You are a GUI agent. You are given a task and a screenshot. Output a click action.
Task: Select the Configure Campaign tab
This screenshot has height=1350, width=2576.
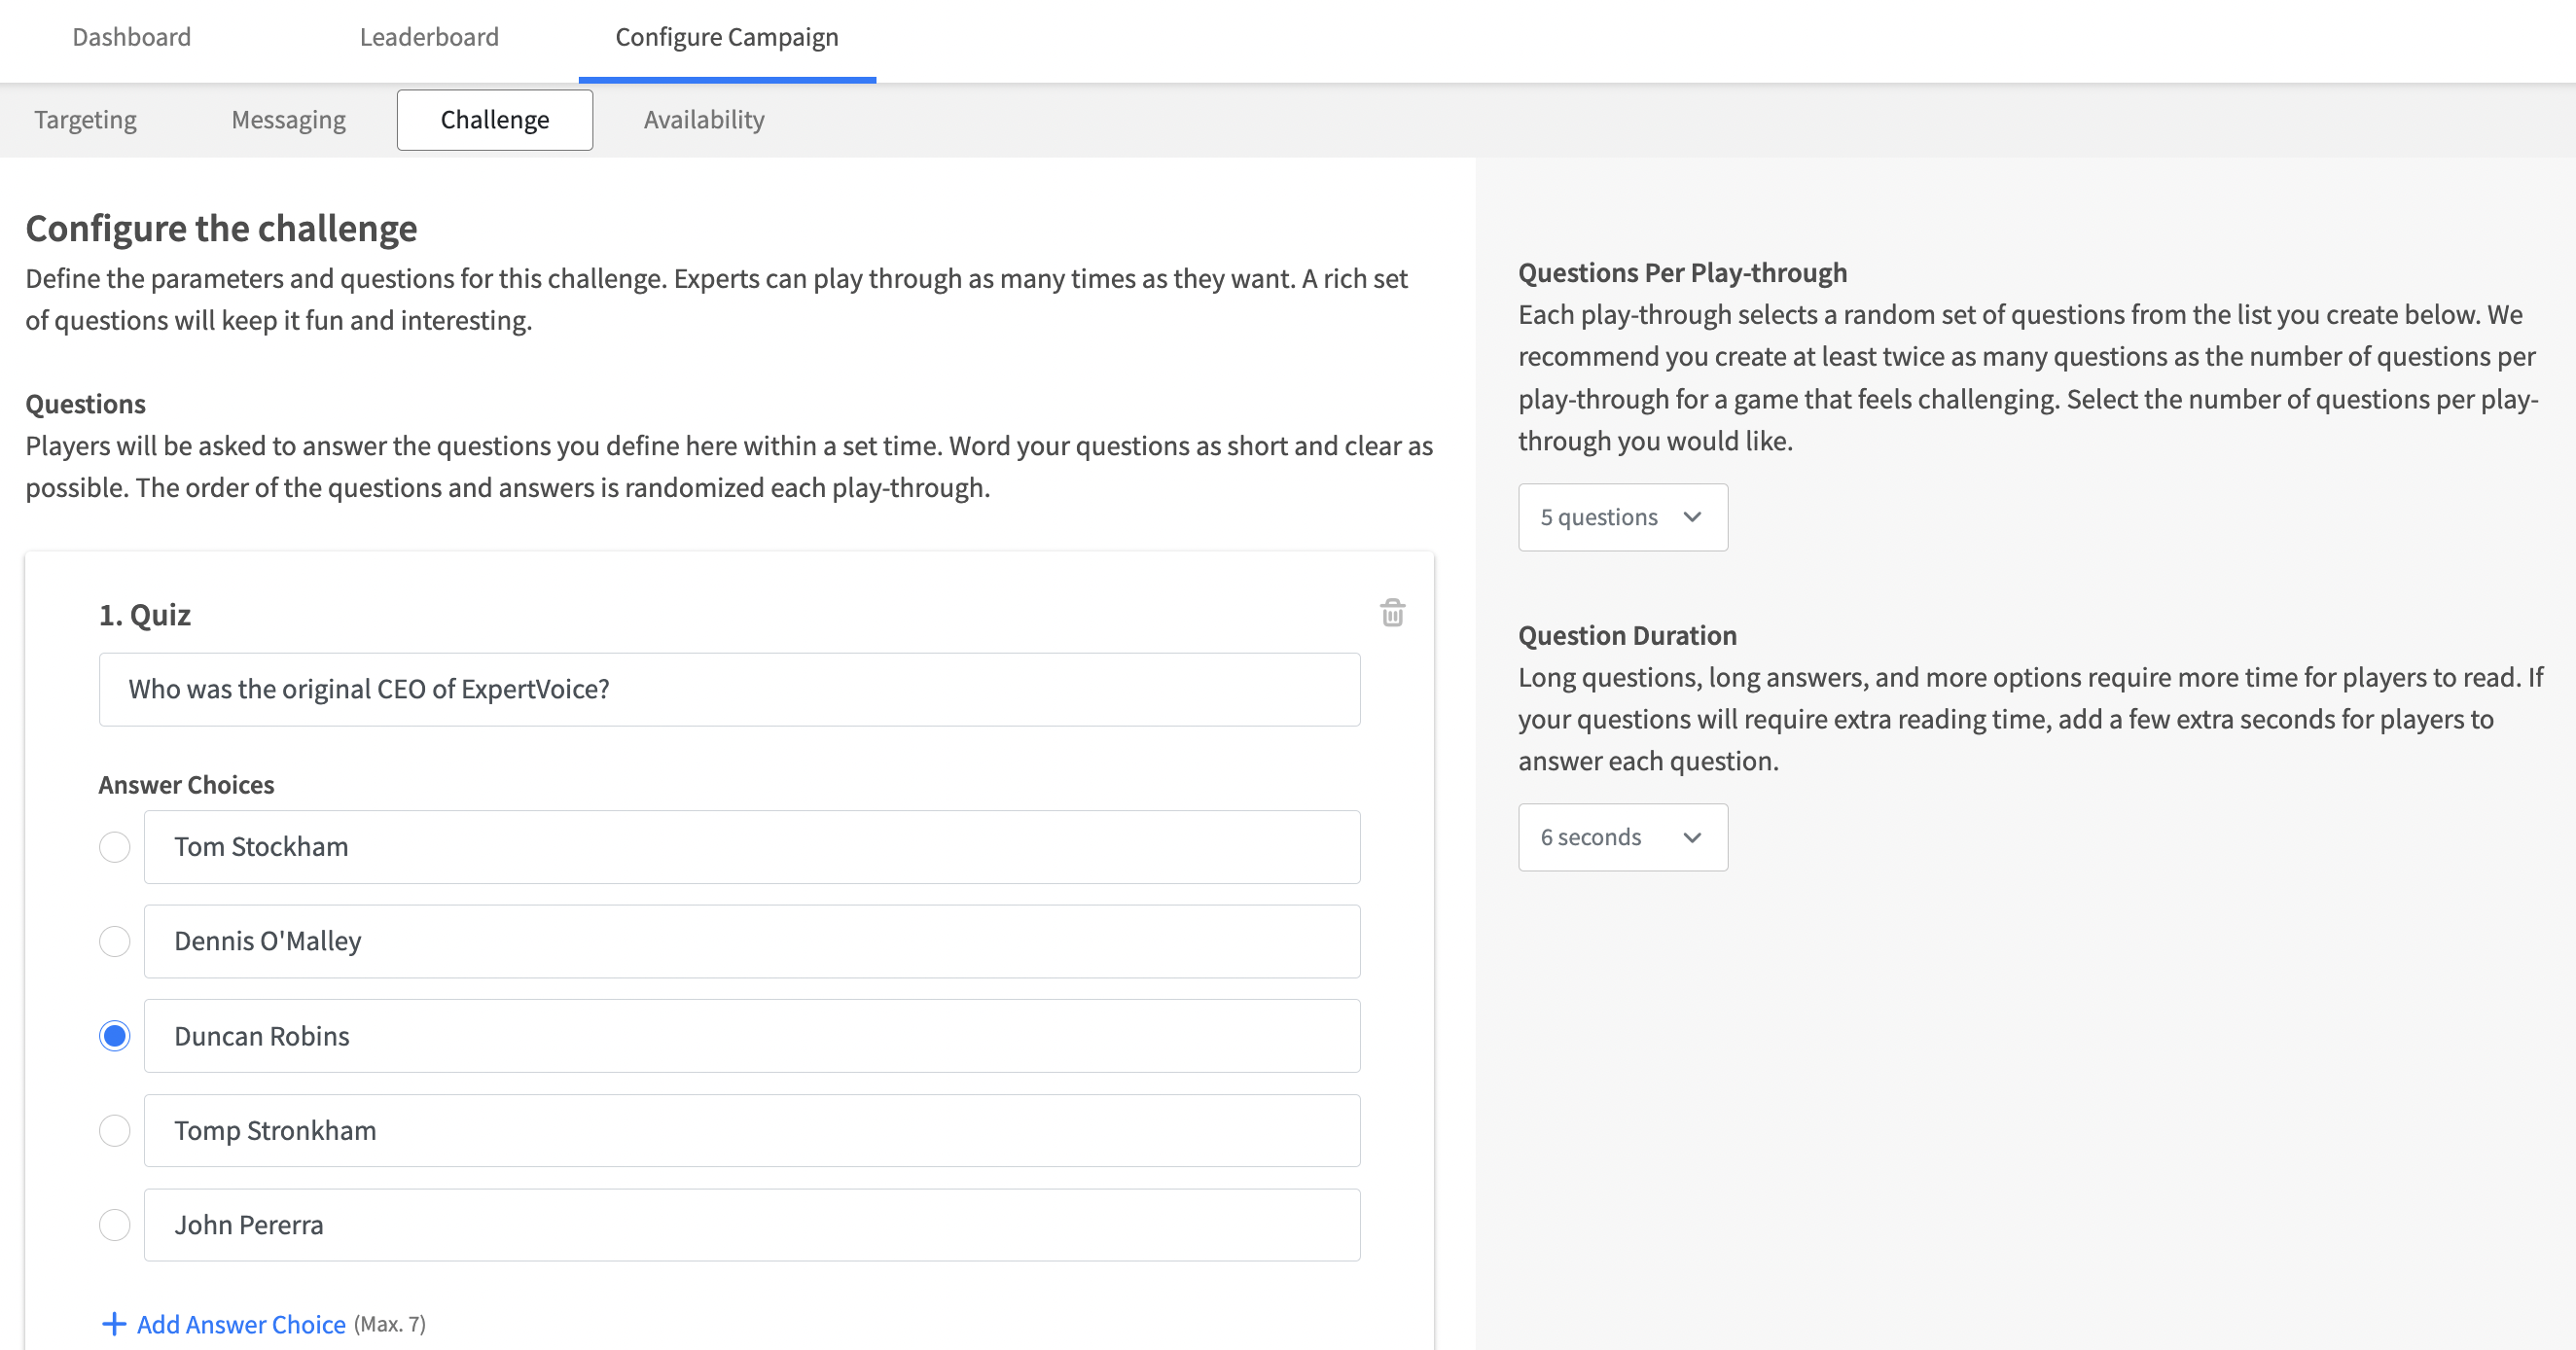coord(727,37)
